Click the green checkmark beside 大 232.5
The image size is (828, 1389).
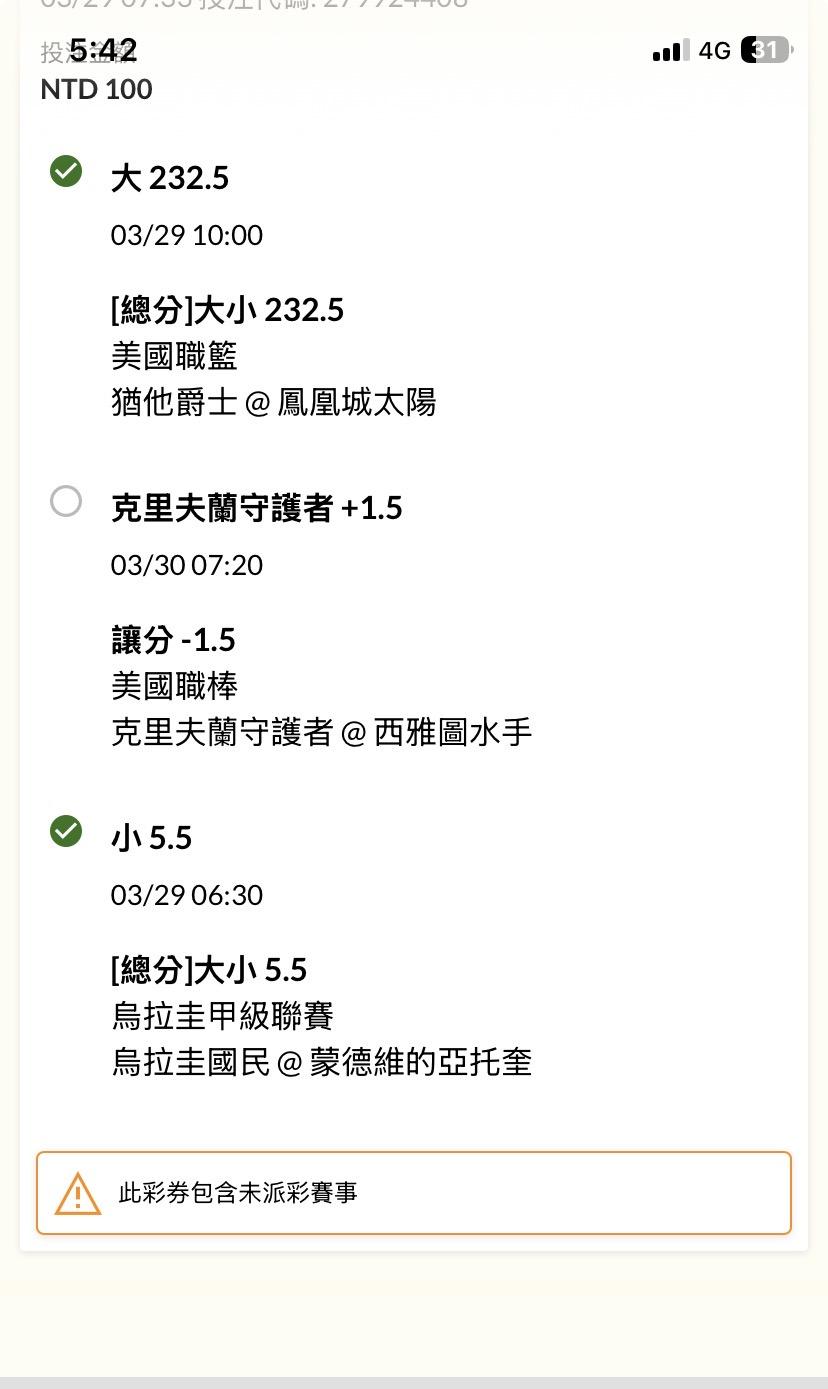[66, 172]
